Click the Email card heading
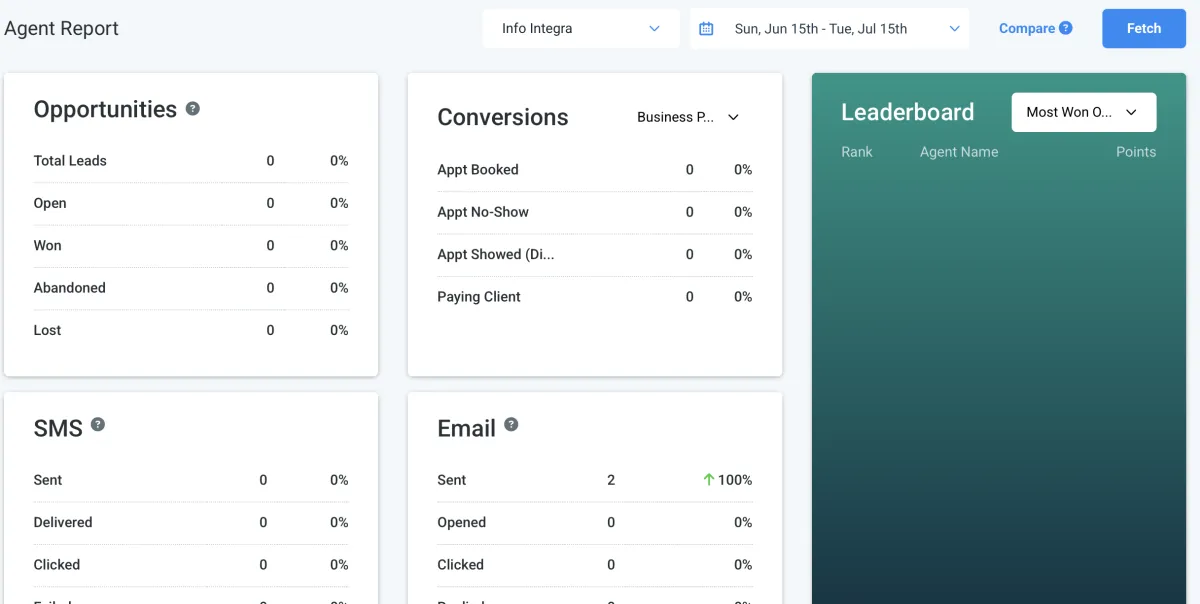1200x604 pixels. point(467,429)
